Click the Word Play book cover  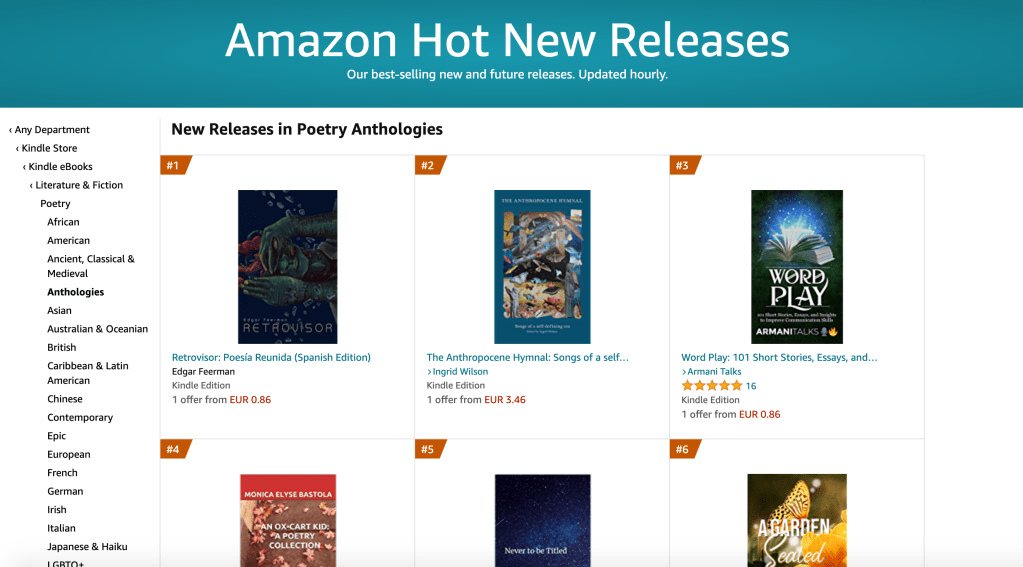(797, 267)
